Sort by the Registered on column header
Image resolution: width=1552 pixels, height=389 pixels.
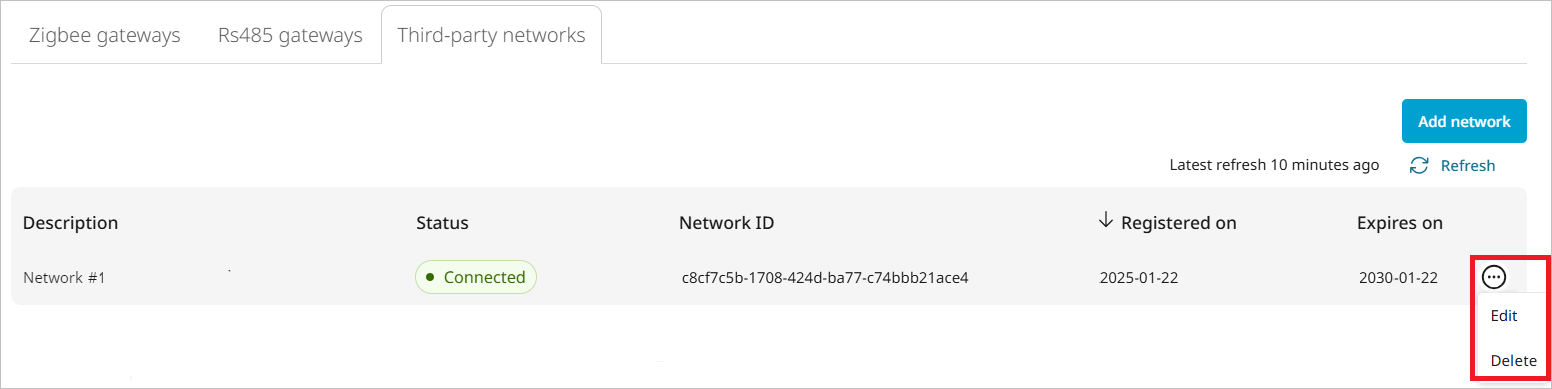[1178, 222]
